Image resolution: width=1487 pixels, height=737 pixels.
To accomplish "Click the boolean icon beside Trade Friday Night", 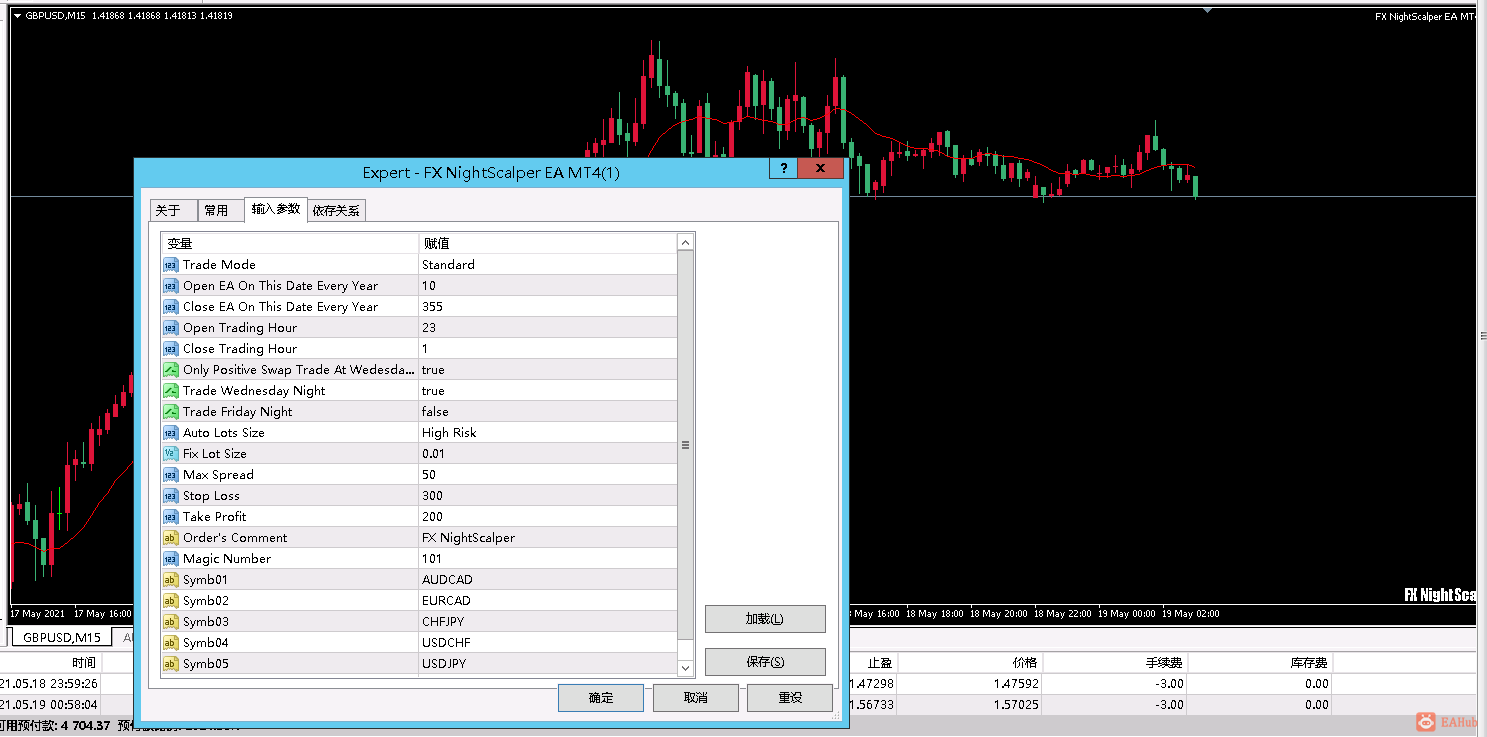I will [171, 412].
